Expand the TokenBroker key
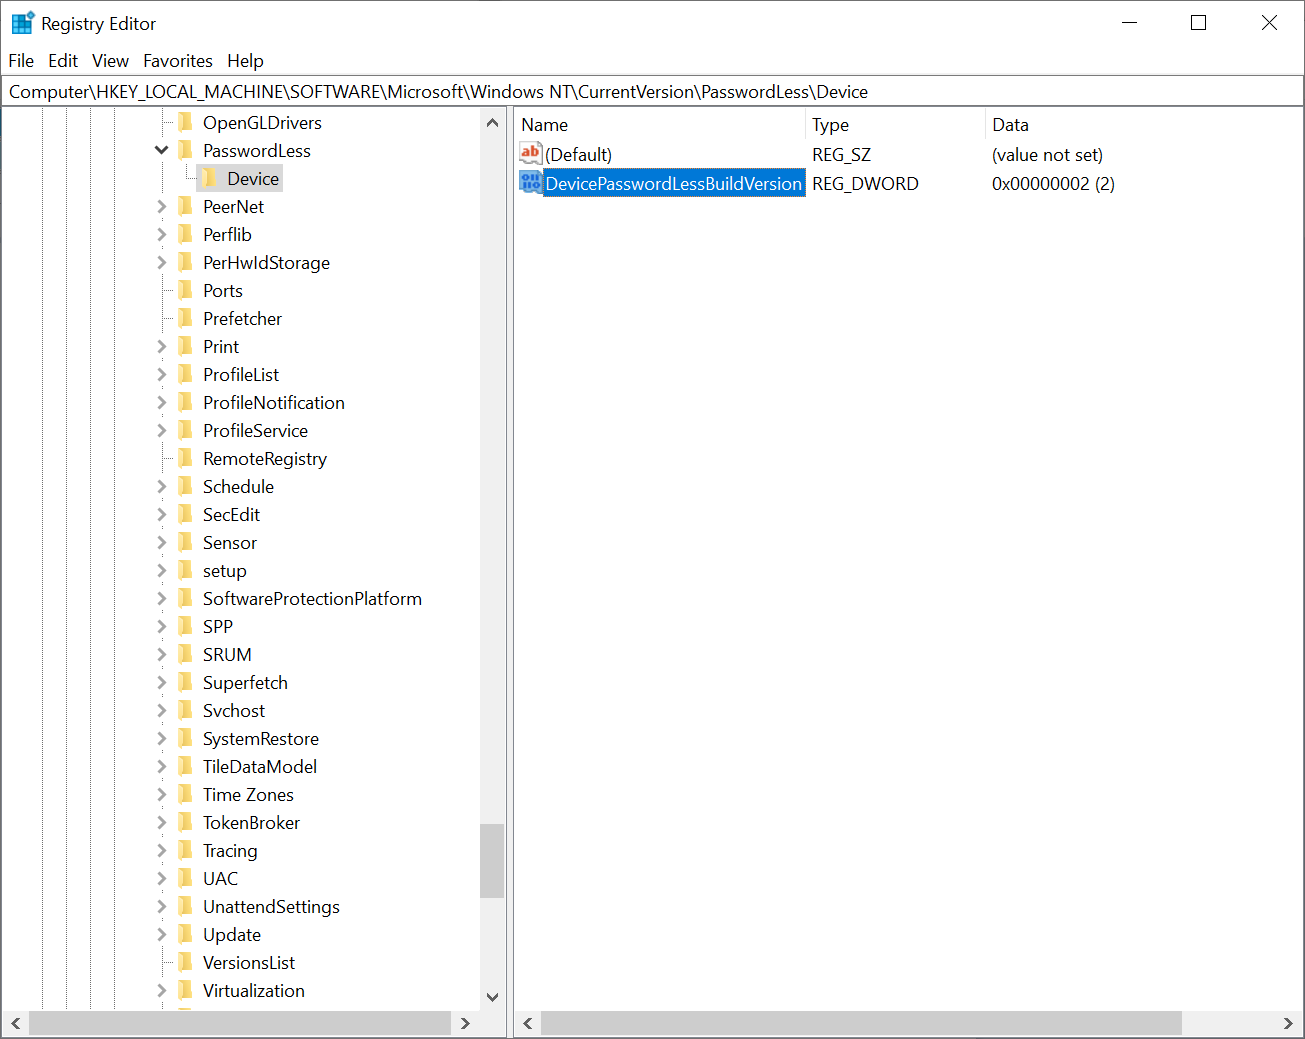Image resolution: width=1305 pixels, height=1039 pixels. point(162,823)
